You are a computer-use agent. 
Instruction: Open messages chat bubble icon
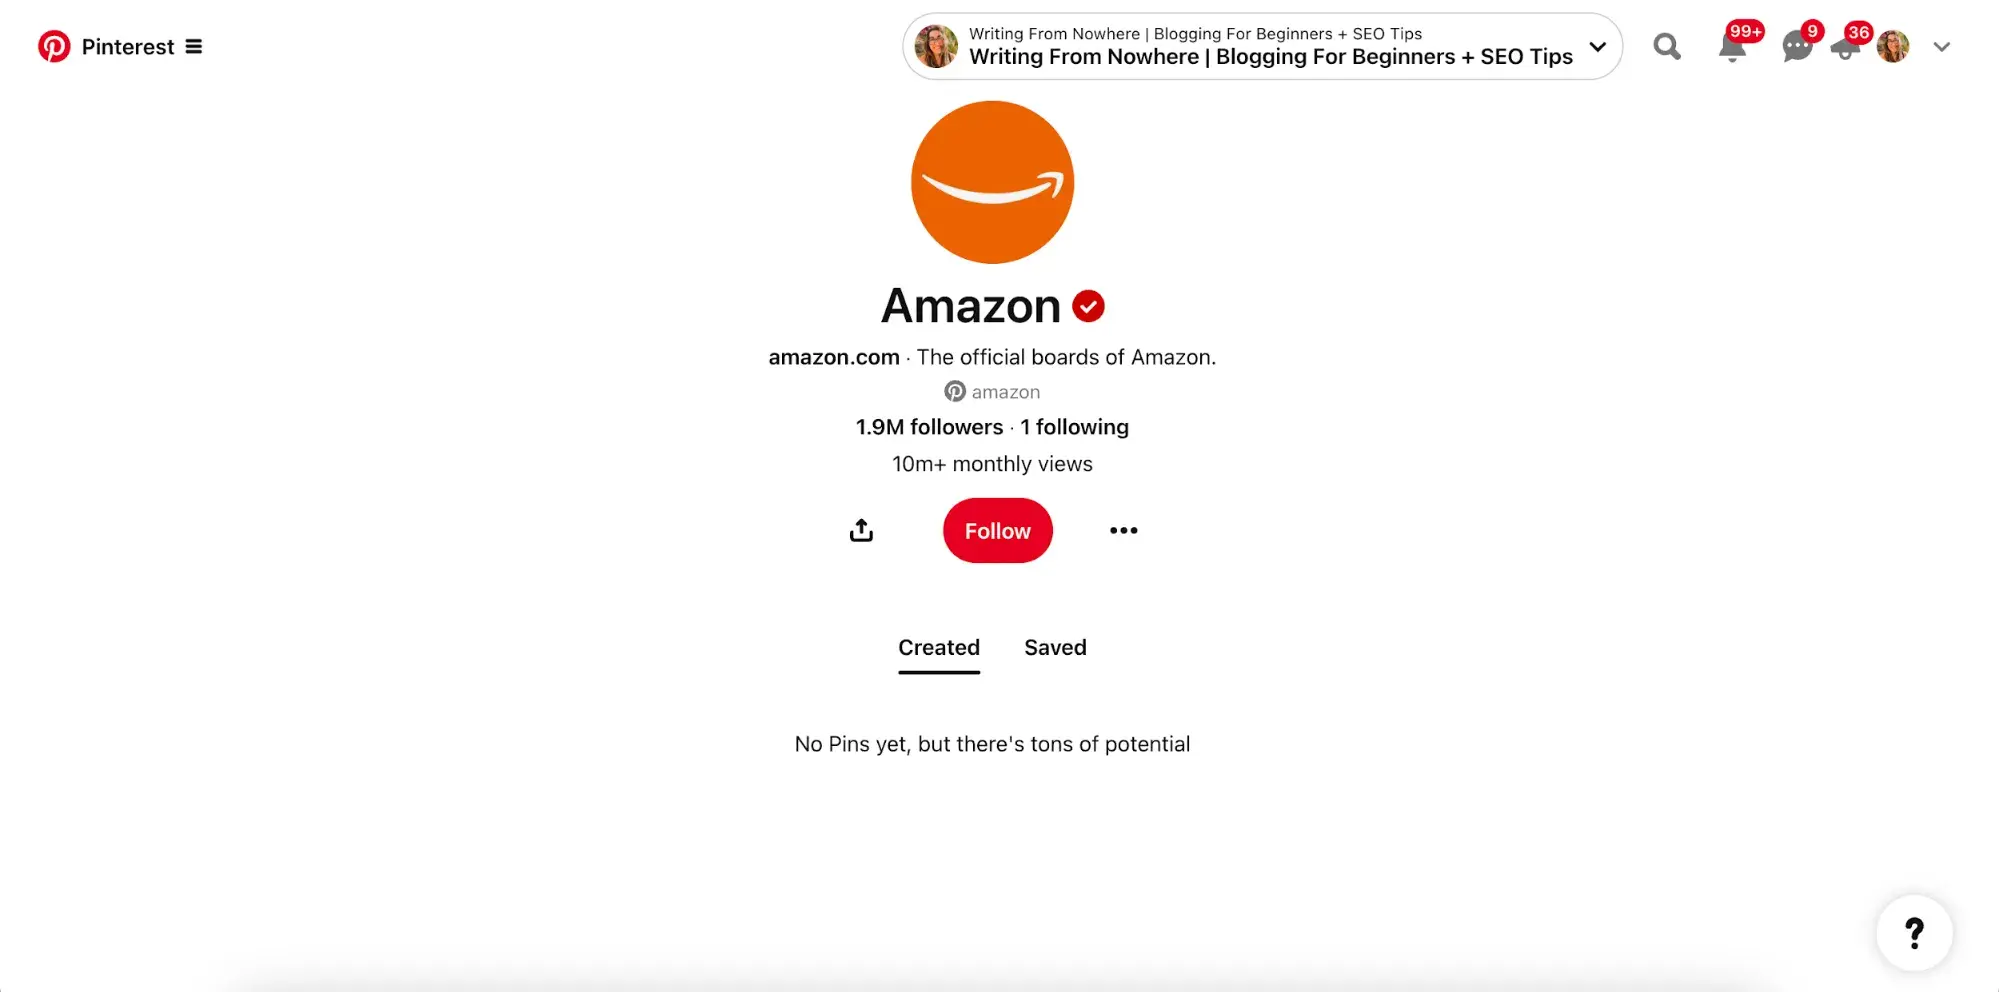[x=1797, y=46]
